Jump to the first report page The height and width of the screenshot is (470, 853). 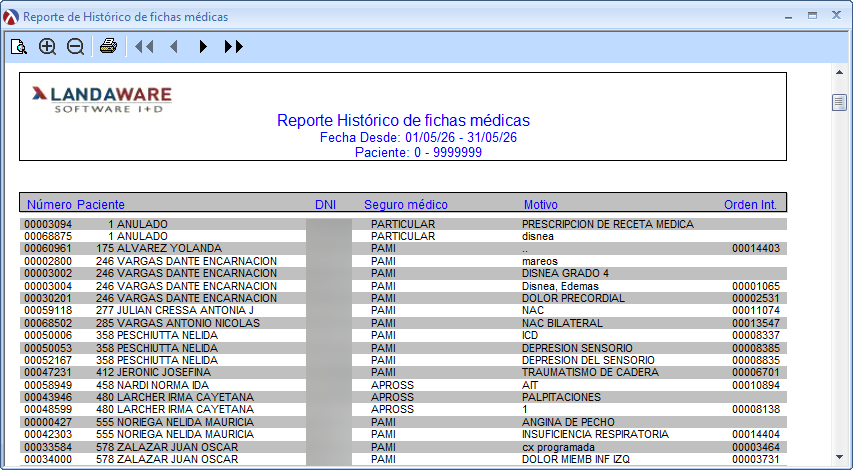click(x=144, y=47)
